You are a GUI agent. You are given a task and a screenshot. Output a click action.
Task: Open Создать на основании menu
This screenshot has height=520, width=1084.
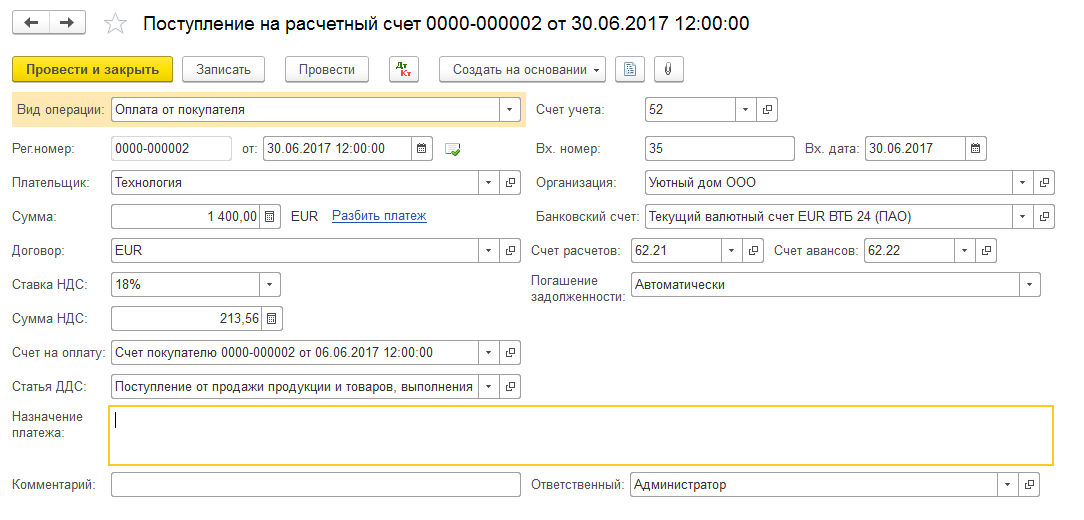pyautogui.click(x=522, y=69)
